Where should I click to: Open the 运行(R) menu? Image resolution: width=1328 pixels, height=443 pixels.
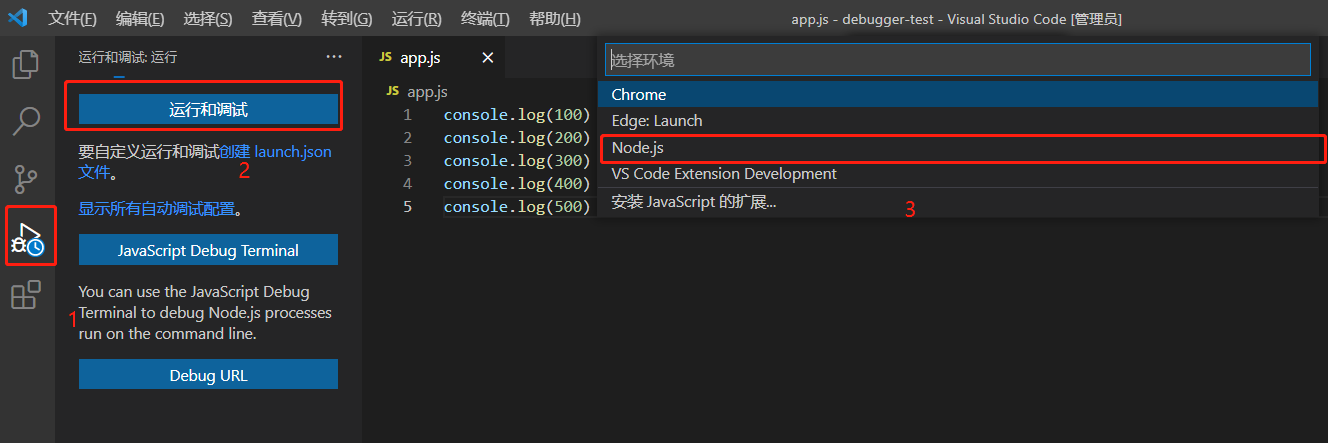[x=417, y=19]
